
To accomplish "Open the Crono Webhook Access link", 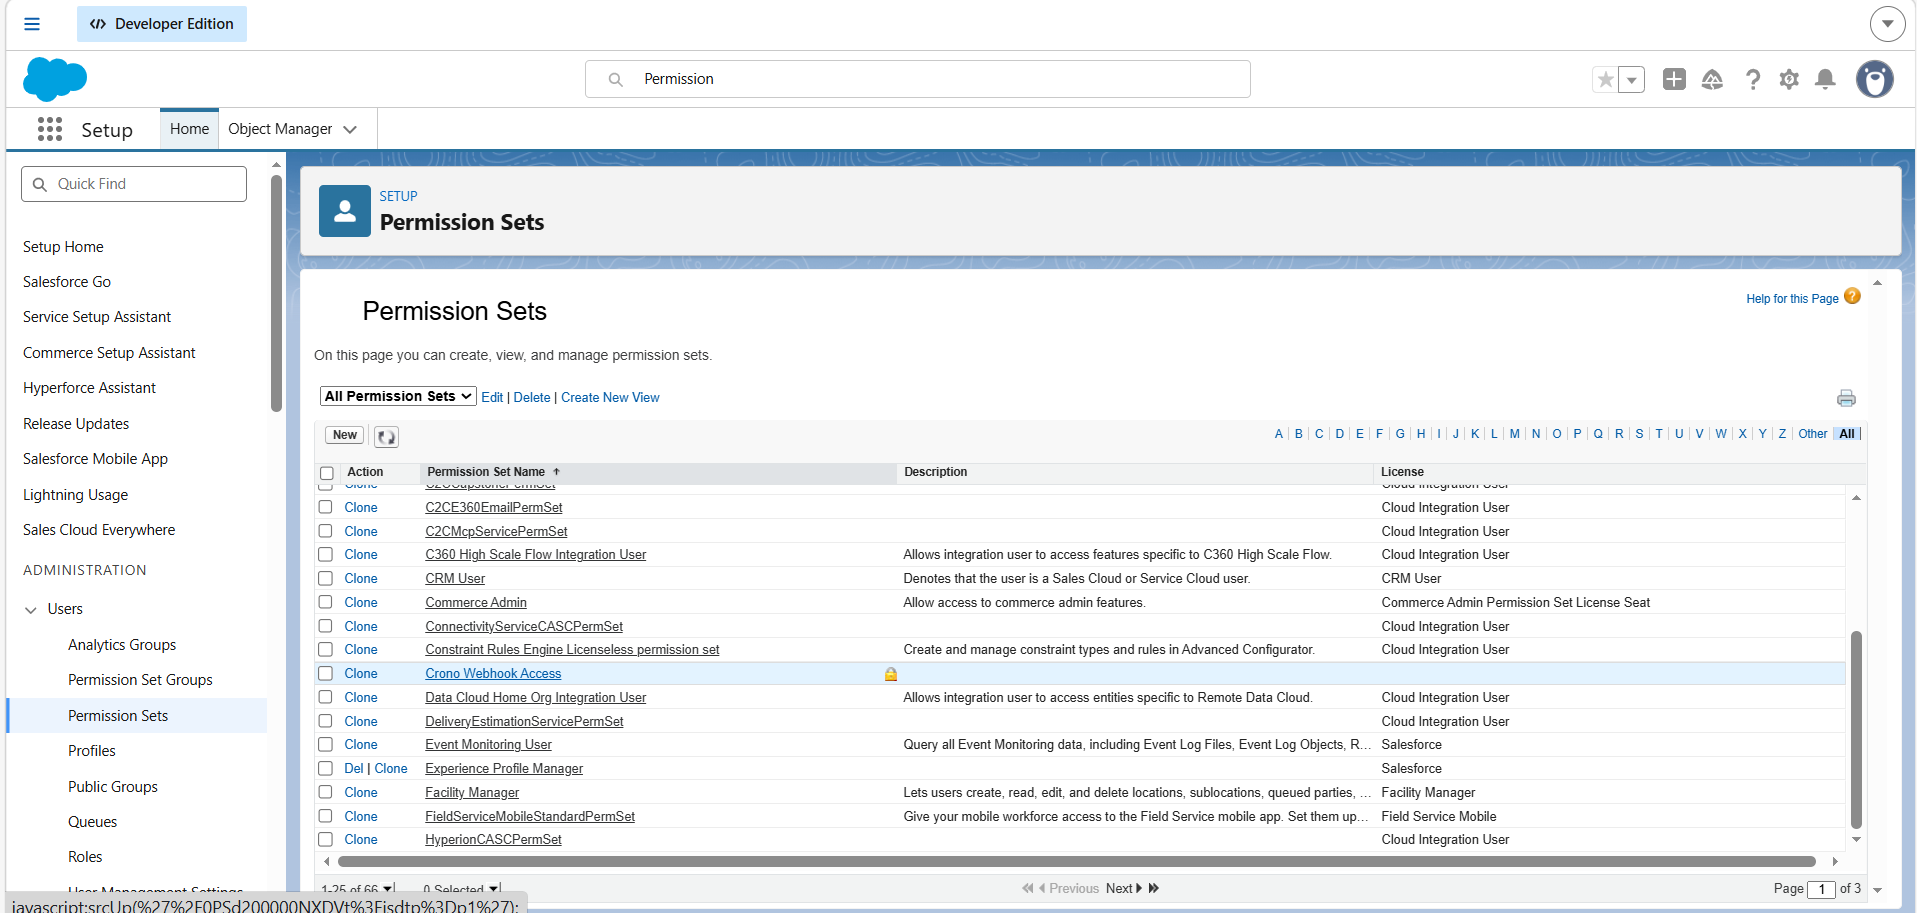I will (493, 674).
